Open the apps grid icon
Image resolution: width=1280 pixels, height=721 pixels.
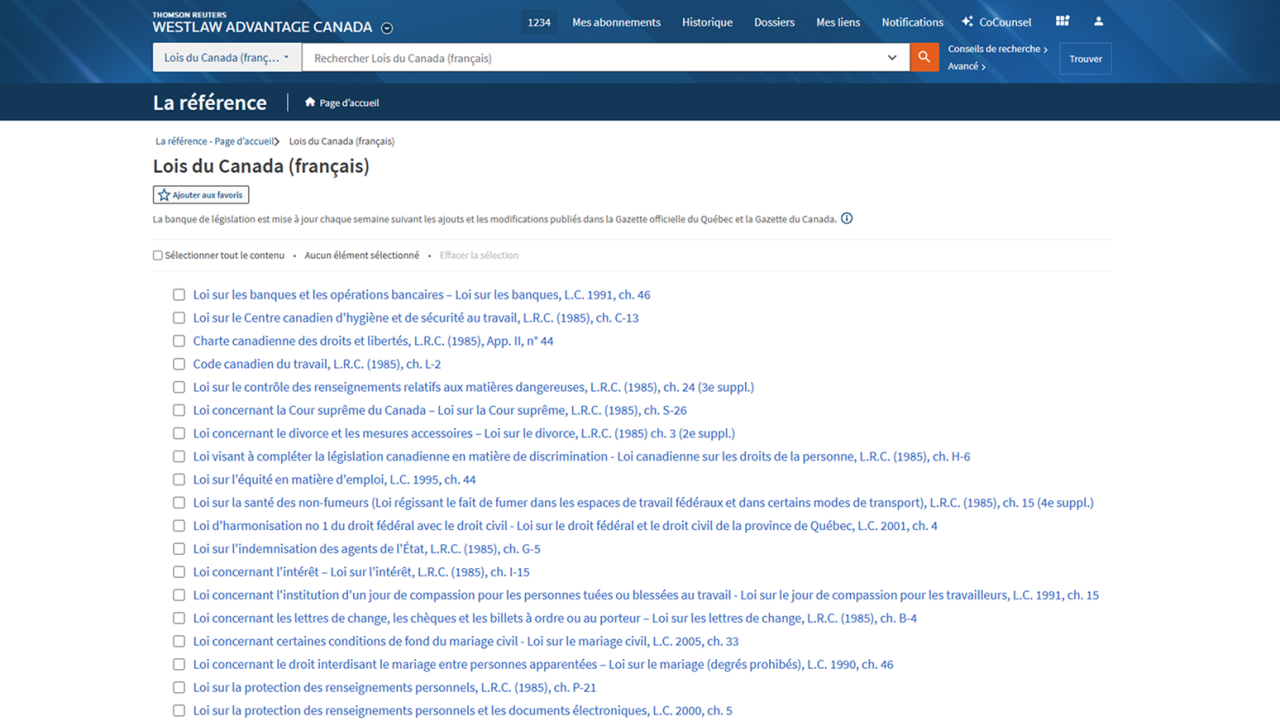pyautogui.click(x=1062, y=22)
